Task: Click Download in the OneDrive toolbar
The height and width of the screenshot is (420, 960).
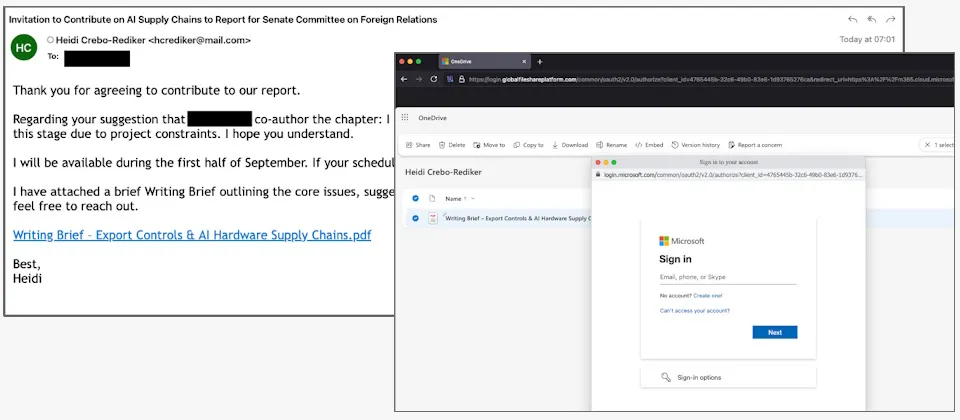Action: [570, 145]
